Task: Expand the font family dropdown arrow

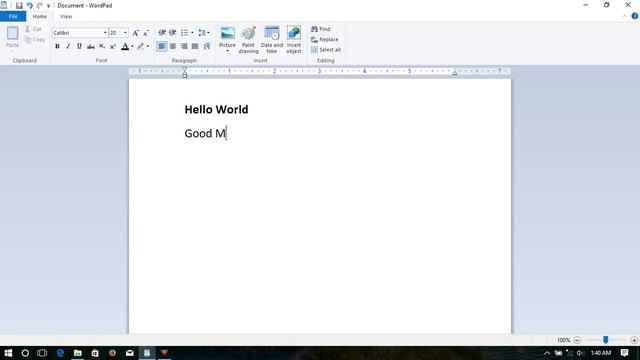Action: point(105,33)
